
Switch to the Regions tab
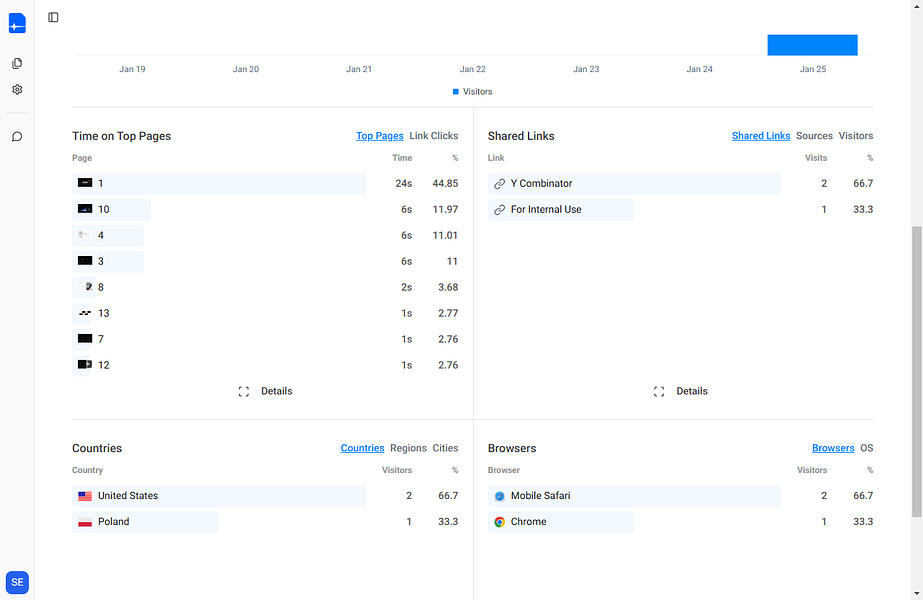click(x=408, y=448)
